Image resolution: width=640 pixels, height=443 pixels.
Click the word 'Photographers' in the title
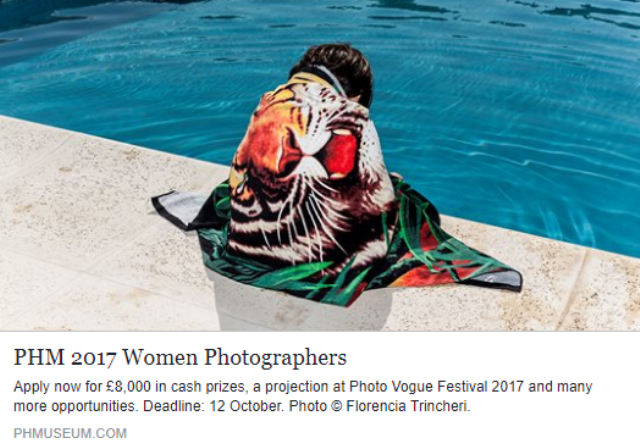click(x=275, y=359)
